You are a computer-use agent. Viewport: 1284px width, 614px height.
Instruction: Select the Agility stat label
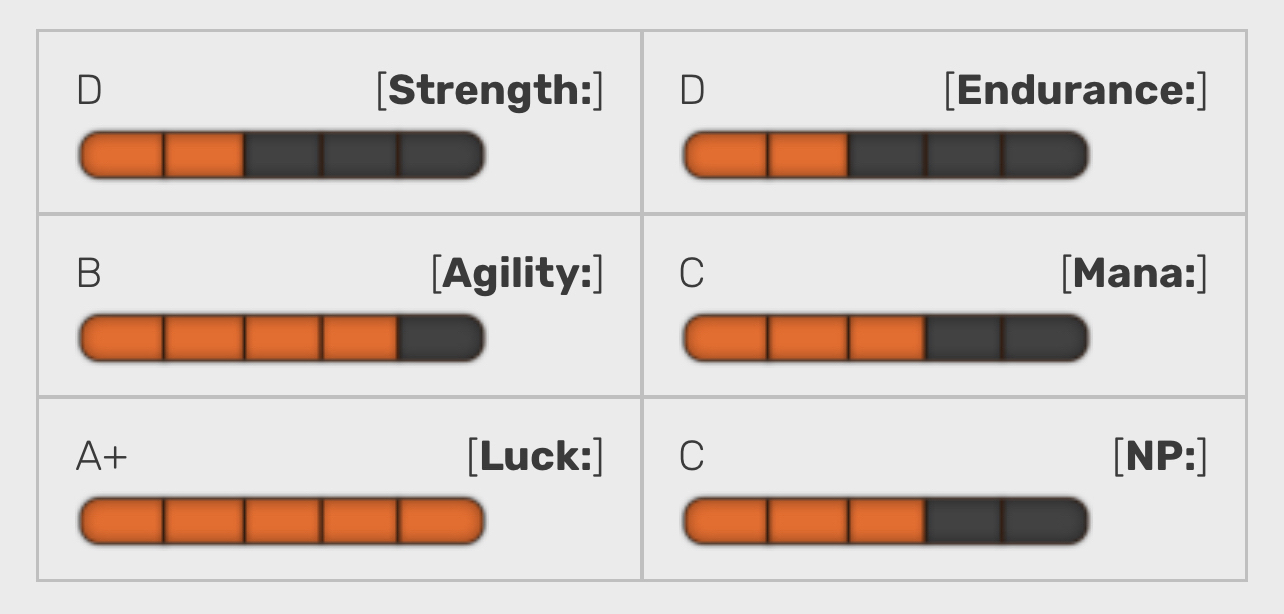pos(517,274)
